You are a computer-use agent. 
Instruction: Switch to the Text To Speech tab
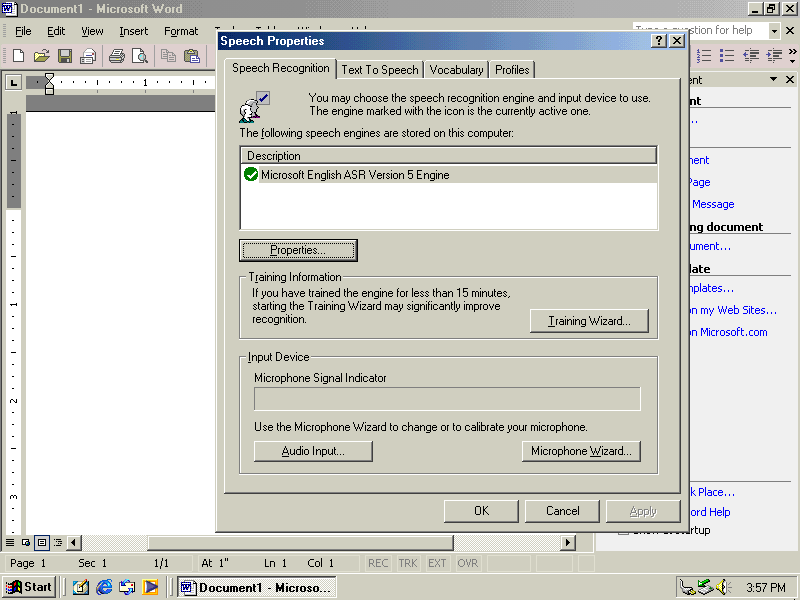[380, 70]
